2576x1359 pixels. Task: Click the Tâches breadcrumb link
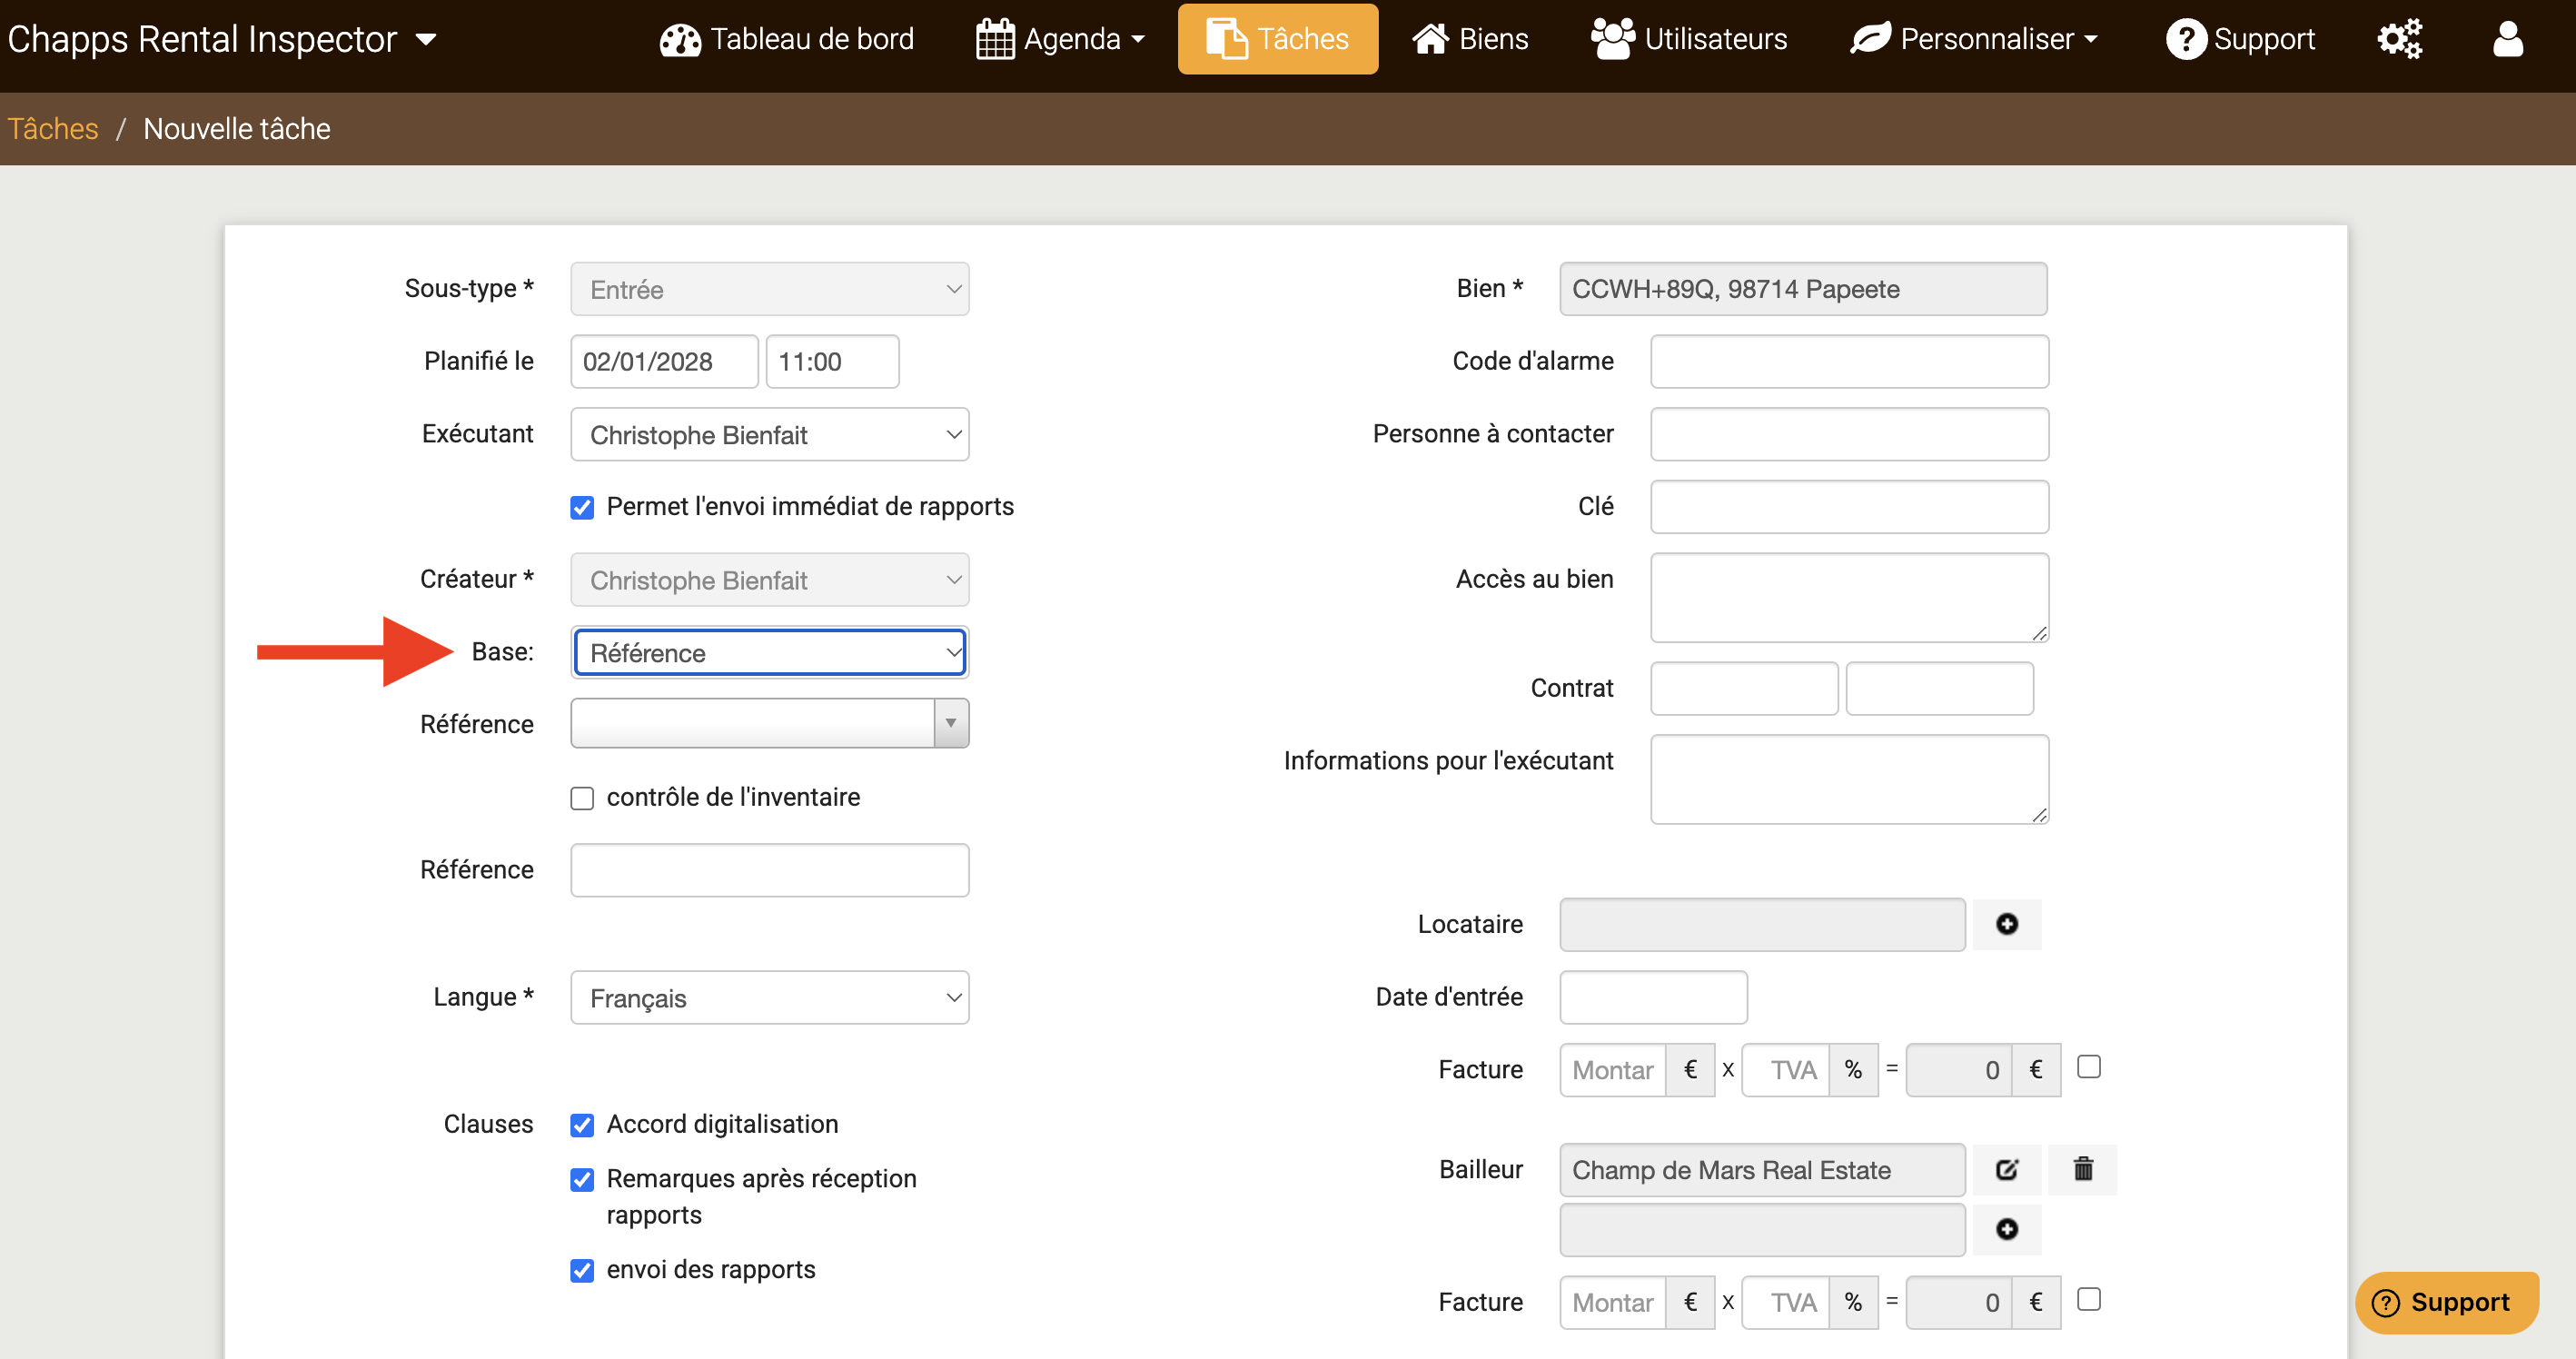53,129
